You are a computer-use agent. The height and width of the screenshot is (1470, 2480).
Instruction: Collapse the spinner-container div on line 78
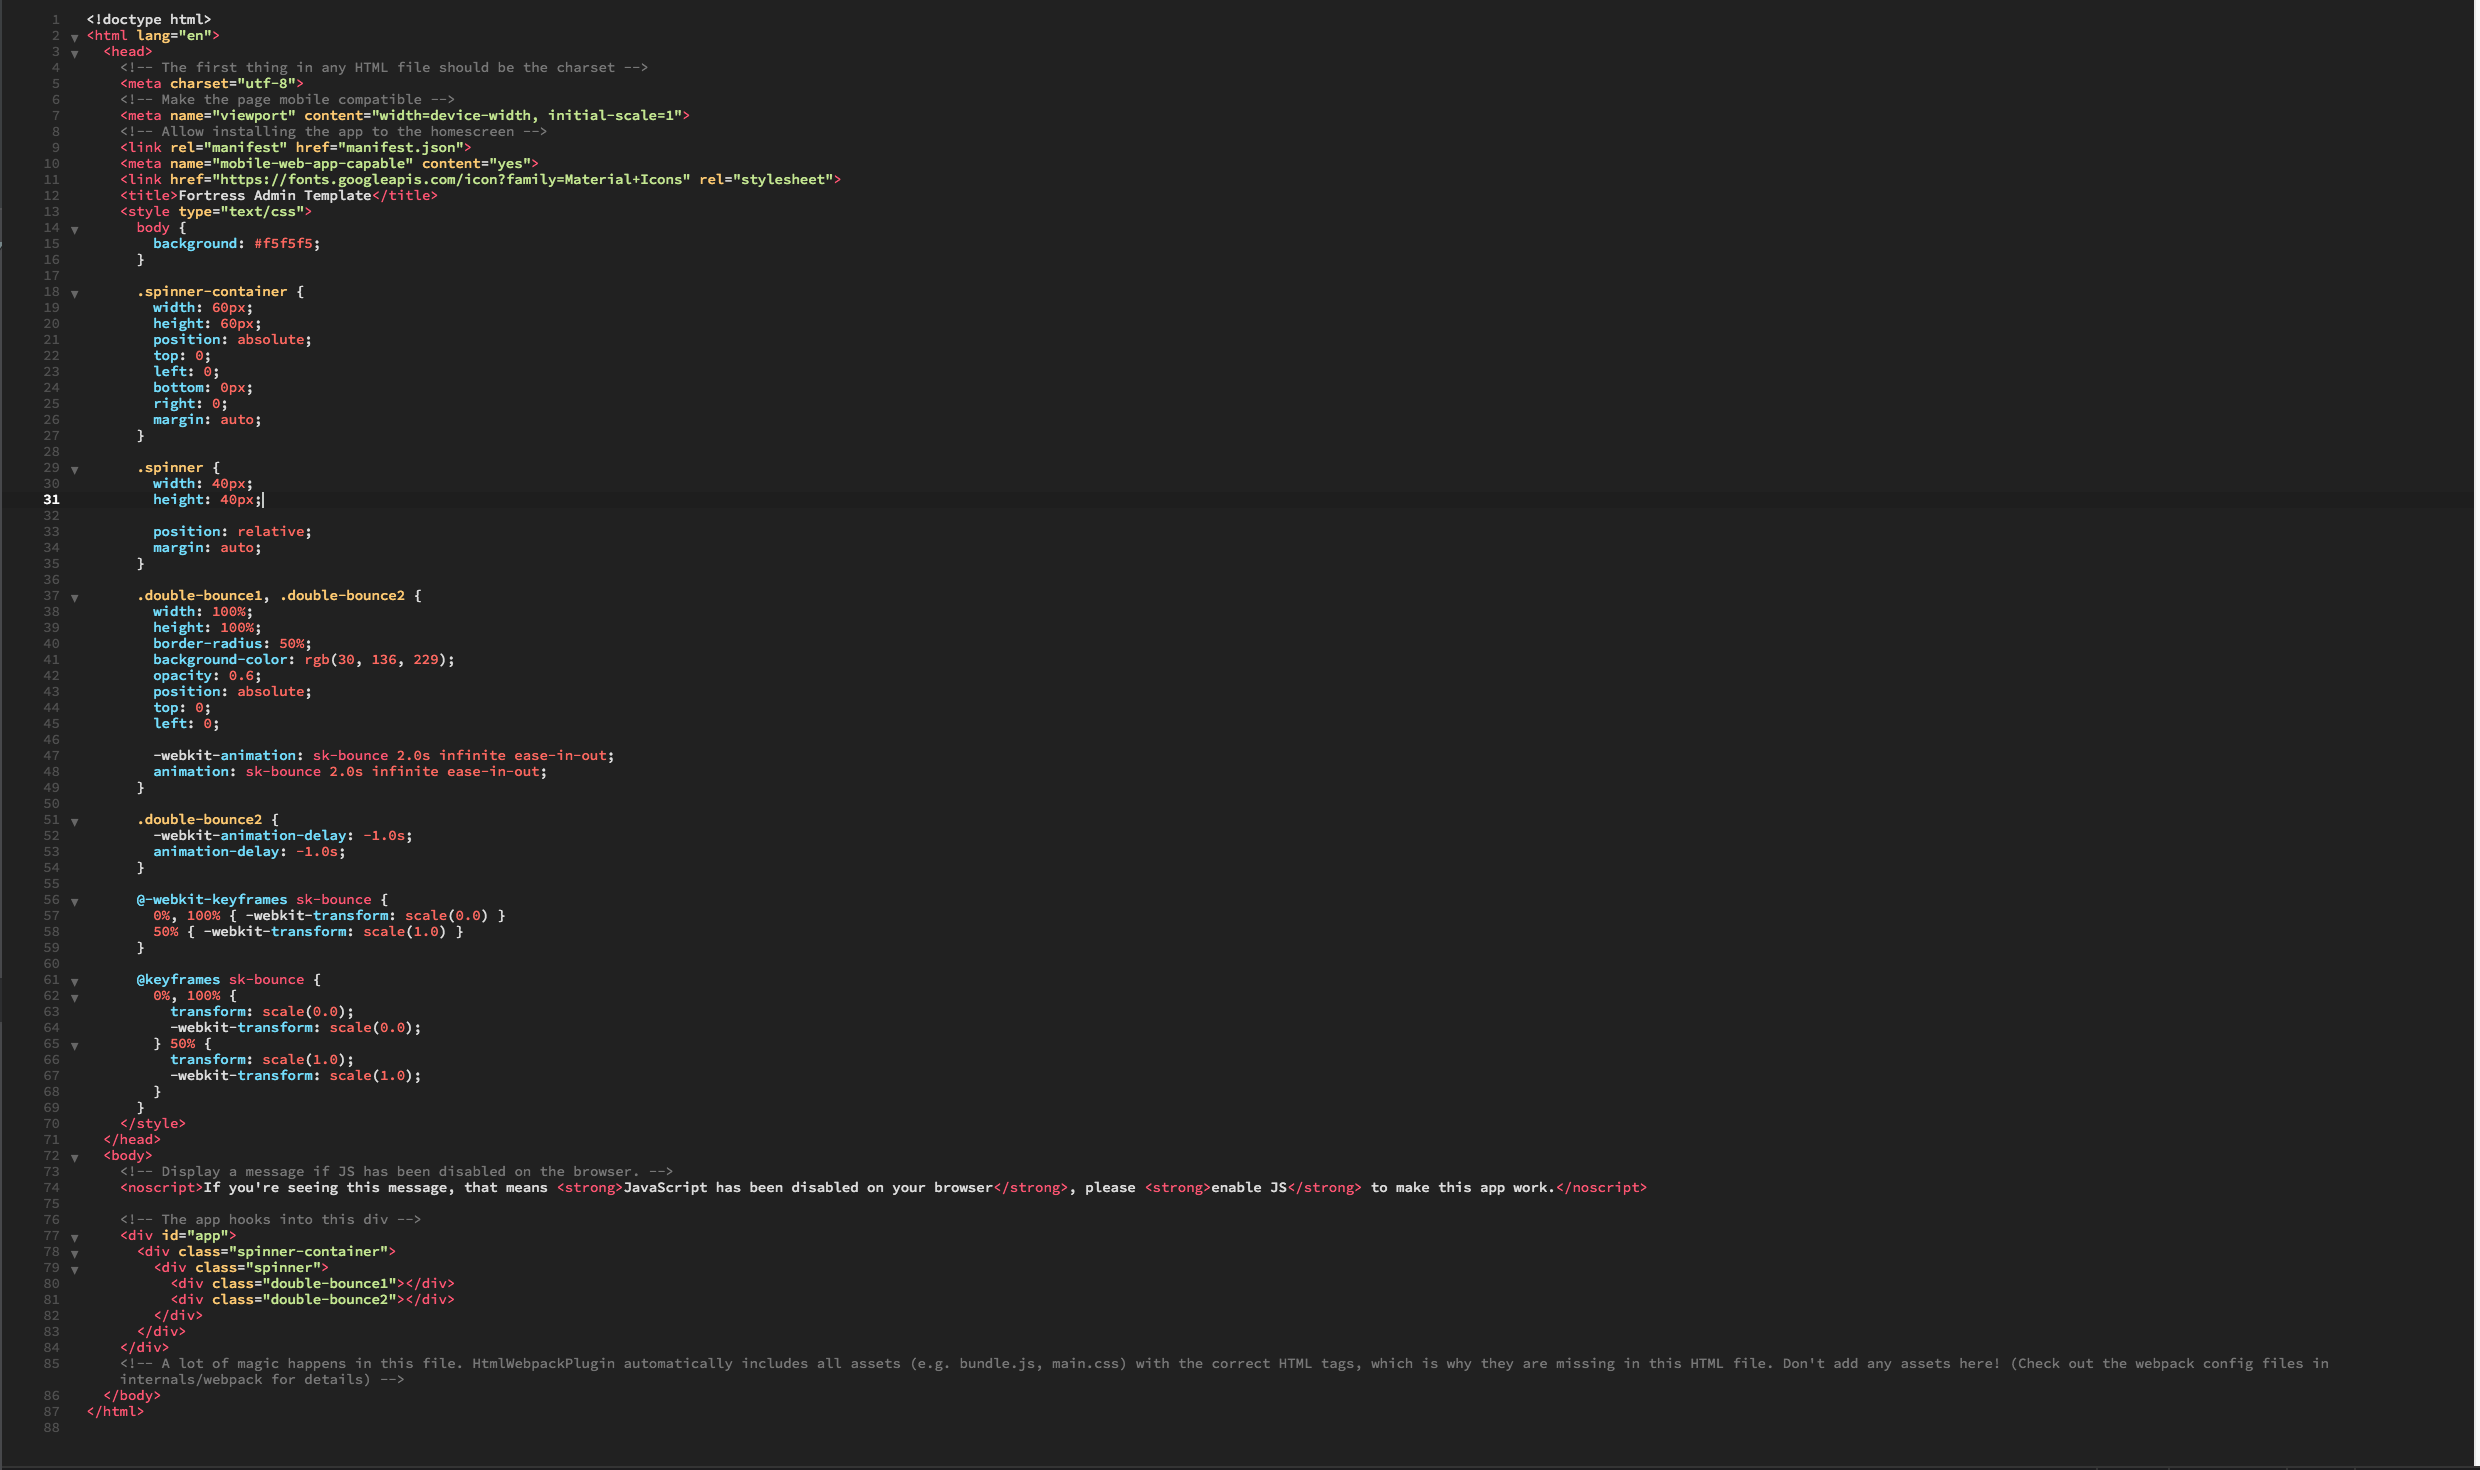(x=76, y=1253)
